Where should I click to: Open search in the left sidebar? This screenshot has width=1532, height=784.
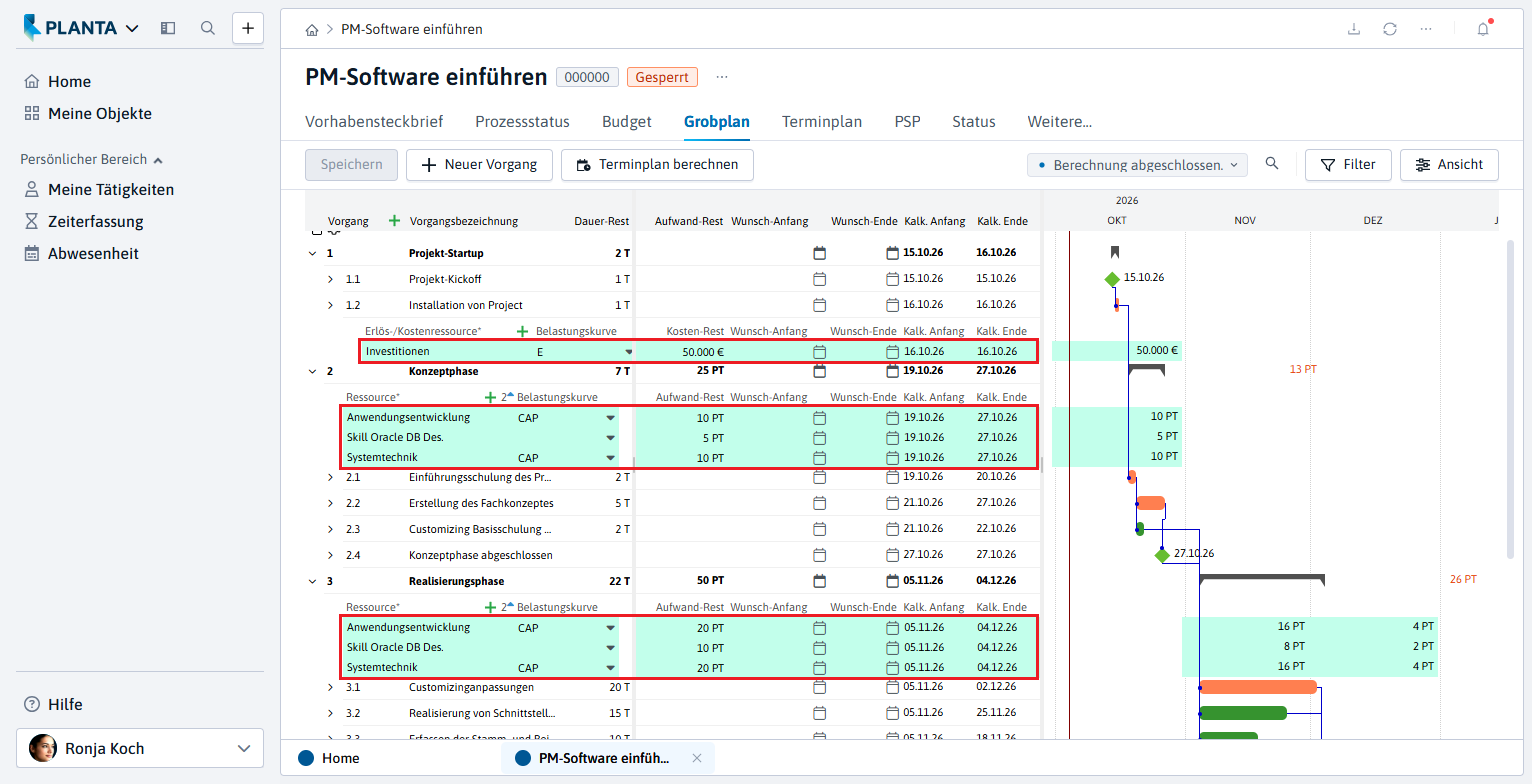point(208,28)
